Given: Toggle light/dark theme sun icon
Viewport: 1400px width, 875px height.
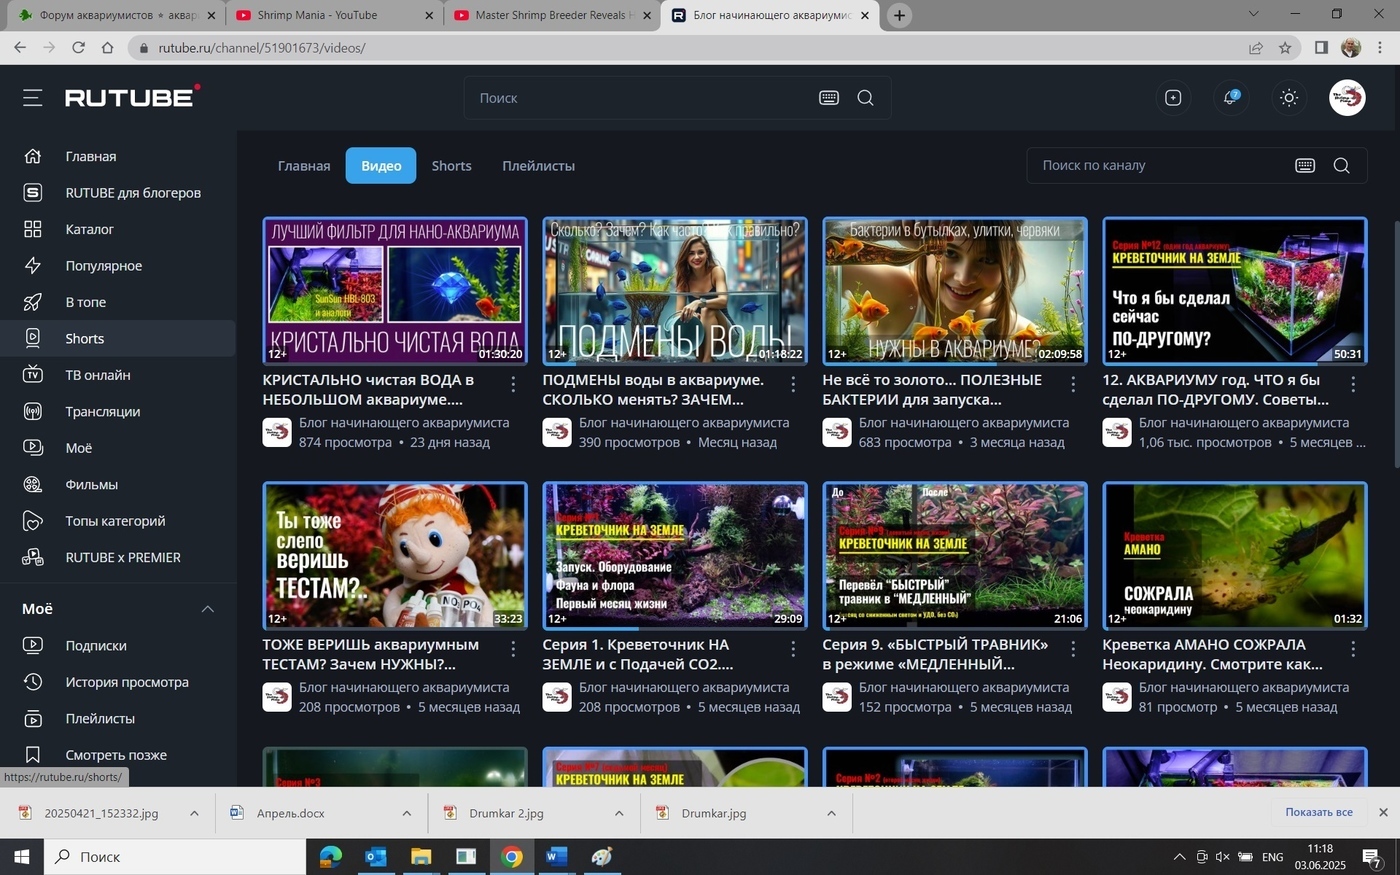Looking at the screenshot, I should [1289, 97].
